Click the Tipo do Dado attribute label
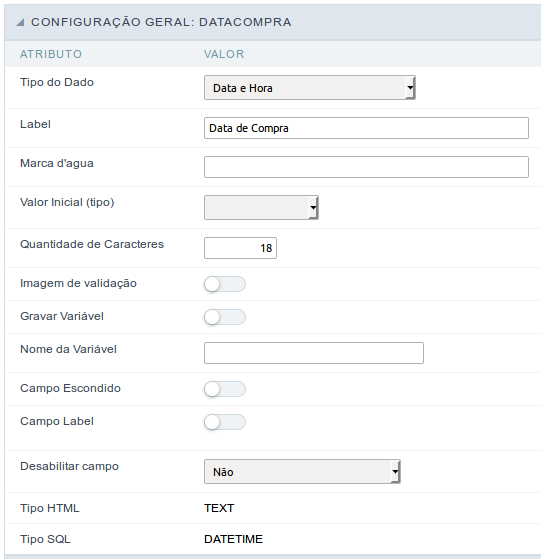 (x=57, y=82)
